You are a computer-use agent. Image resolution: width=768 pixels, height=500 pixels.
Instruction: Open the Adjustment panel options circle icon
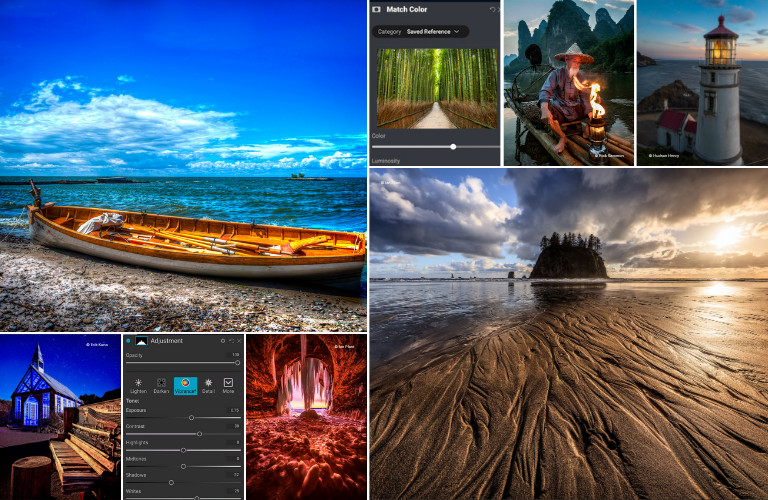click(221, 341)
